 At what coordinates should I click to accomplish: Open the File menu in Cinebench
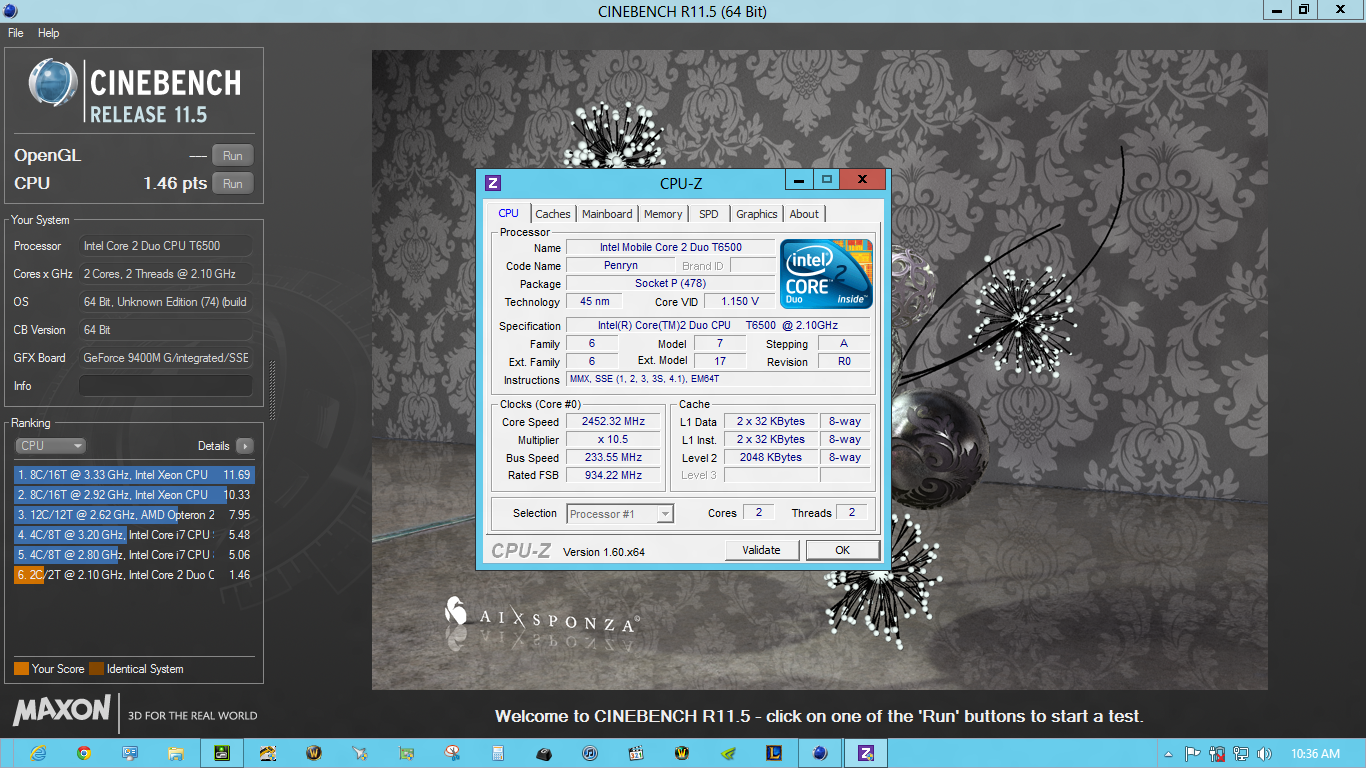(16, 33)
